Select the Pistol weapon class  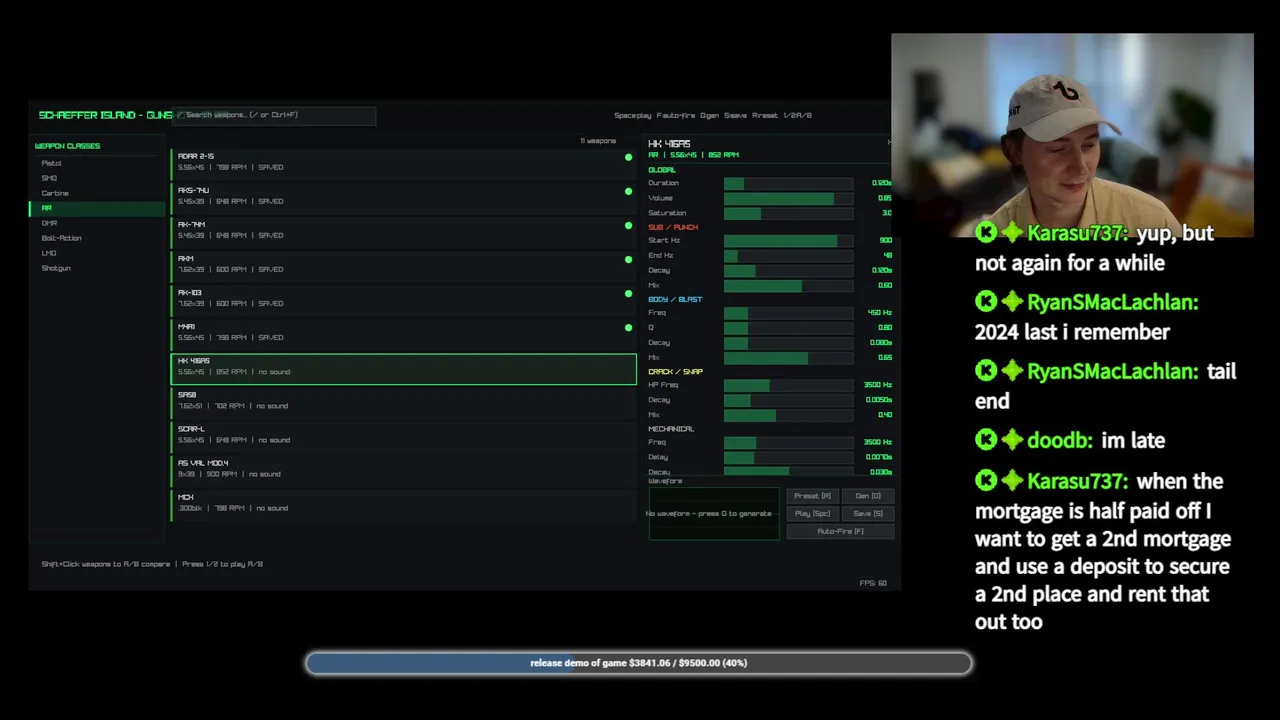pyautogui.click(x=51, y=163)
